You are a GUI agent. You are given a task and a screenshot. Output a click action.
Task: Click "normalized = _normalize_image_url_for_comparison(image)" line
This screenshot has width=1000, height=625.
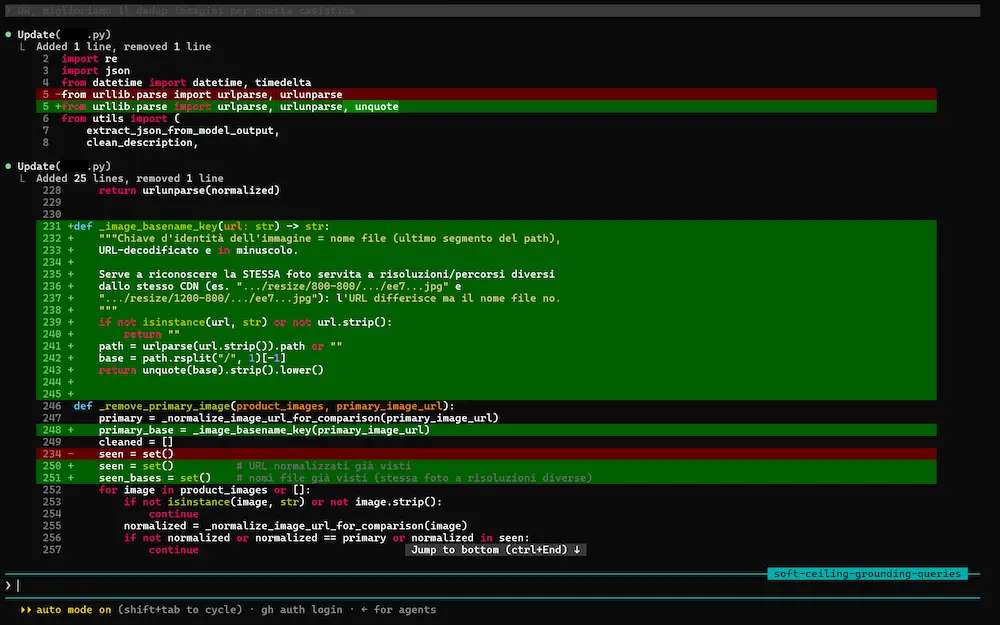point(295,526)
